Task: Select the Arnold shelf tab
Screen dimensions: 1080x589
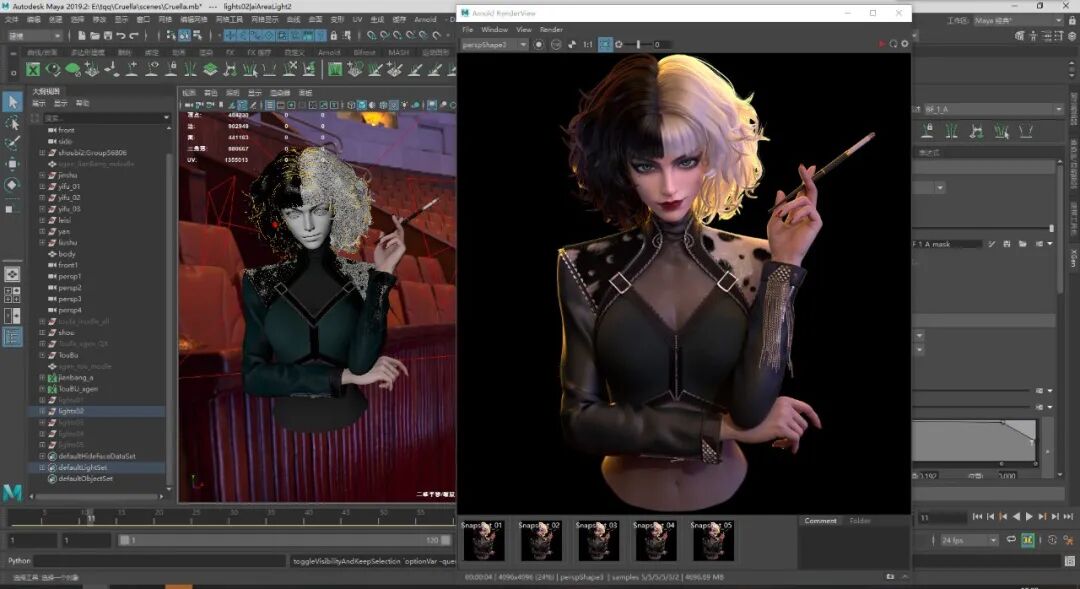Action: tap(329, 52)
